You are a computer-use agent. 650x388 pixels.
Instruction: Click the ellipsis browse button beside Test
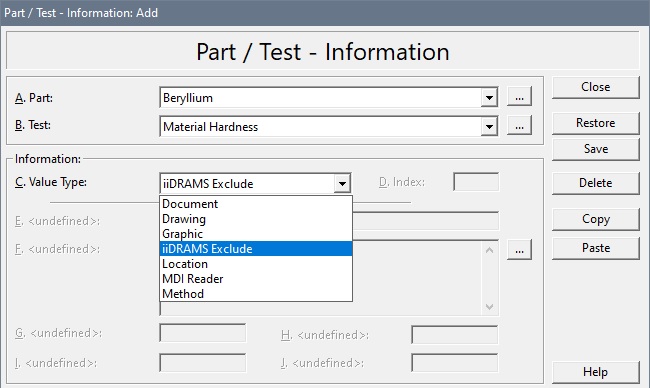pyautogui.click(x=519, y=126)
